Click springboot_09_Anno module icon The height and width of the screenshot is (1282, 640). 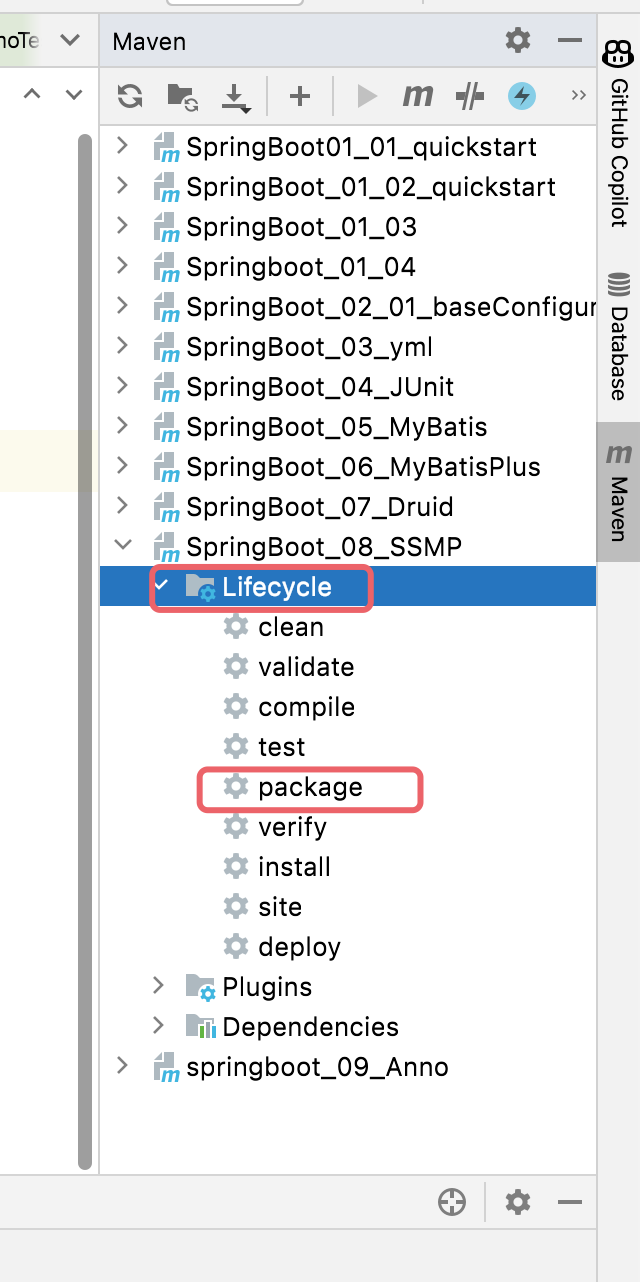165,1067
